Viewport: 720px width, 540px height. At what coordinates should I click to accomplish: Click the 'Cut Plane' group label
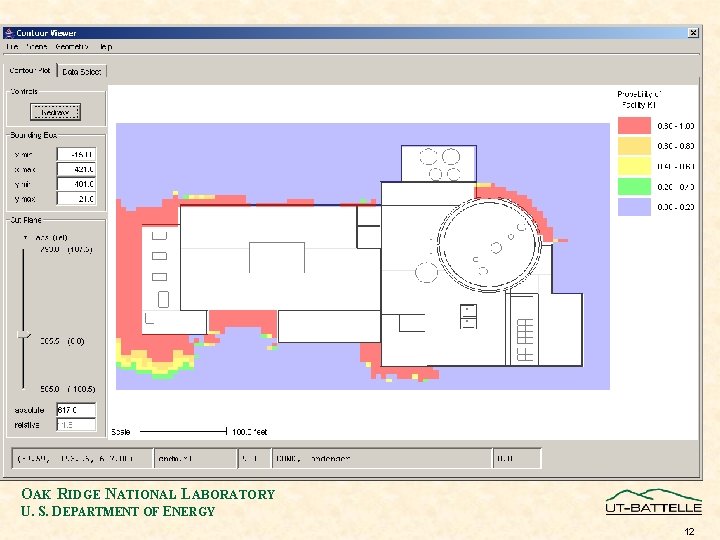click(x=26, y=220)
